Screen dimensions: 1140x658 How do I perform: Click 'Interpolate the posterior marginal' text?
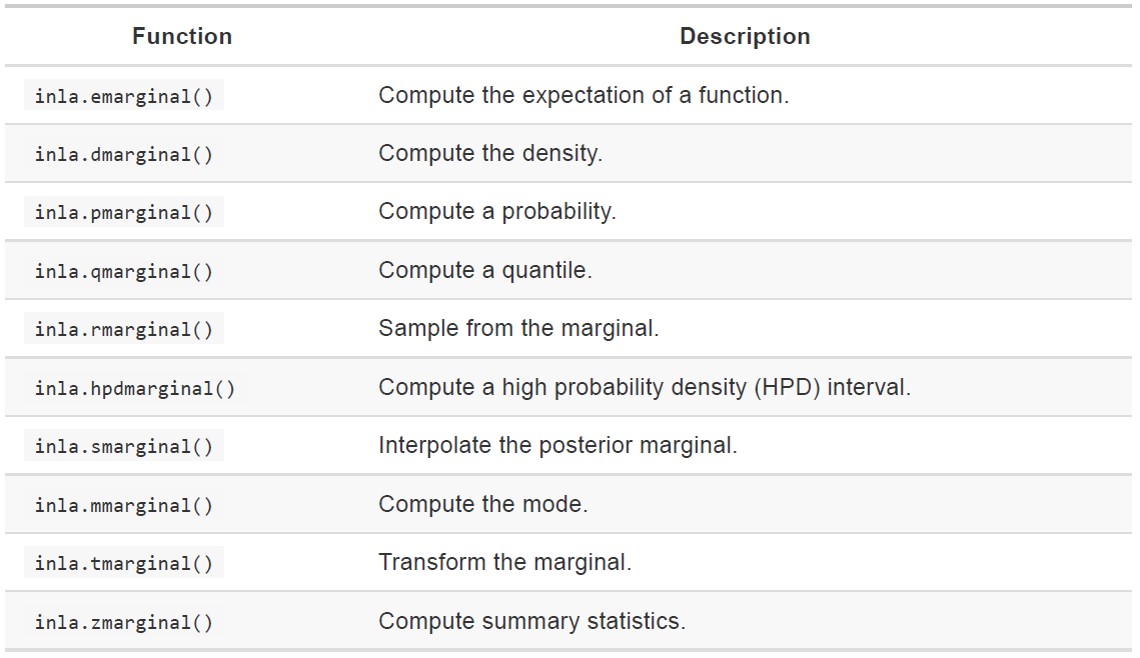[557, 445]
